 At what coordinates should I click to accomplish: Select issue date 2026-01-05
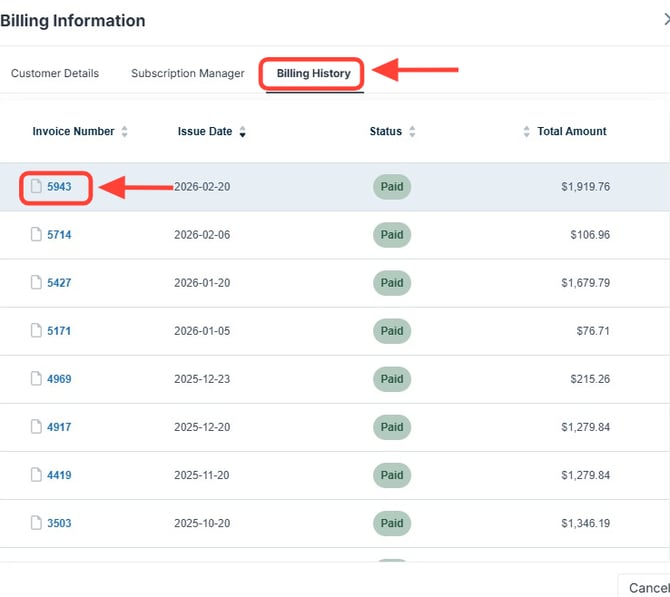coord(202,331)
